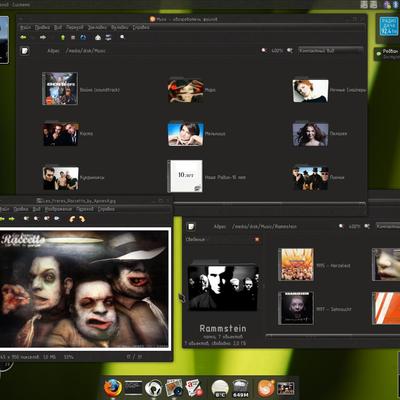Open the Go (Переход) menu in Music window
Image resolution: width=400 pixels, height=400 pixels.
pyautogui.click(x=75, y=27)
